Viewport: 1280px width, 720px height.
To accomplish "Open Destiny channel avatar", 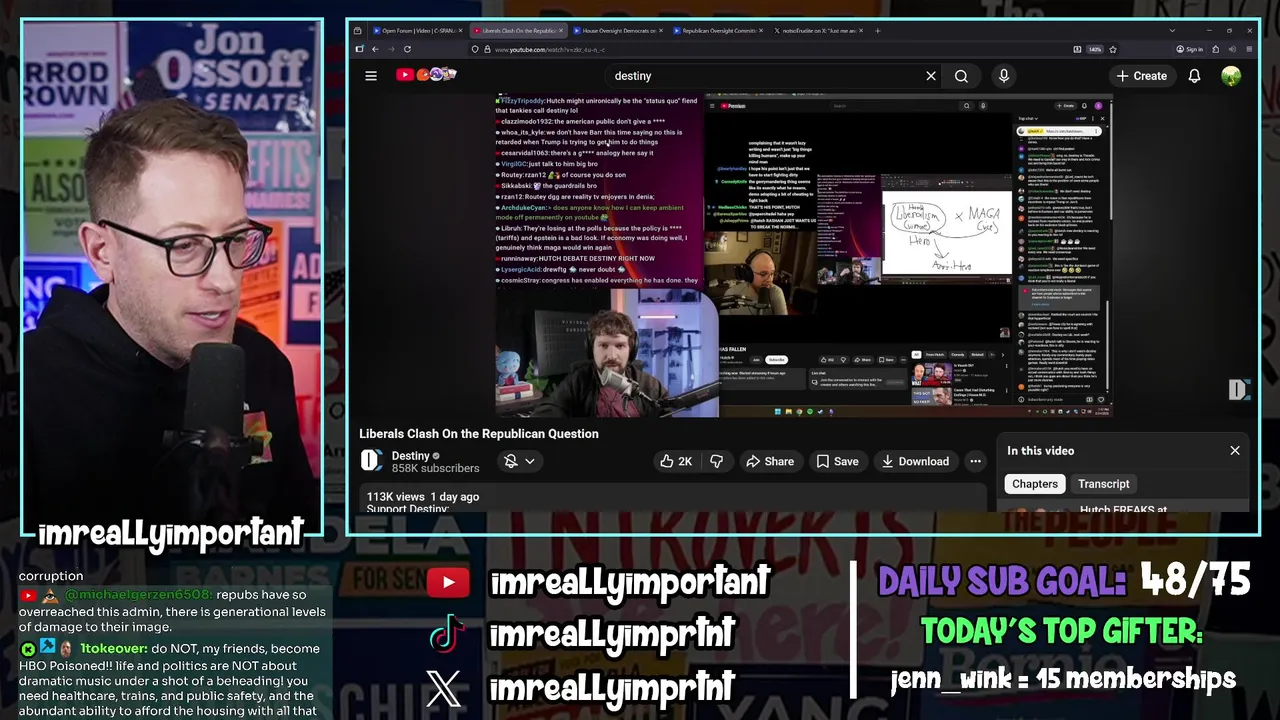I will click(371, 460).
